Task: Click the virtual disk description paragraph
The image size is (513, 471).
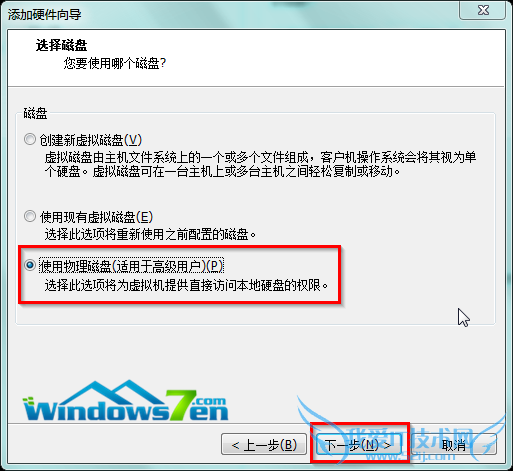Action: coord(260,164)
